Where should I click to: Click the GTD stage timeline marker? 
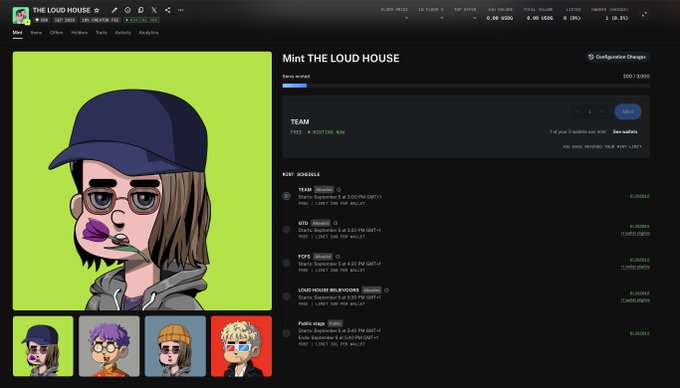[x=287, y=229]
